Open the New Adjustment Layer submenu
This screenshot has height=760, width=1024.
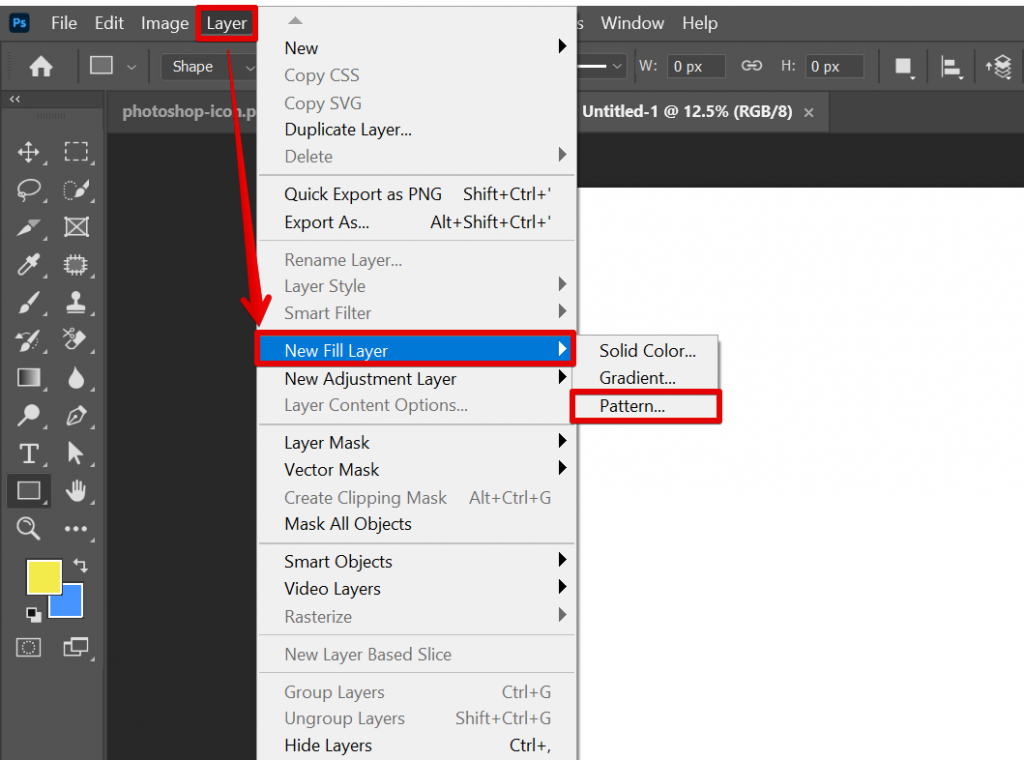click(370, 379)
